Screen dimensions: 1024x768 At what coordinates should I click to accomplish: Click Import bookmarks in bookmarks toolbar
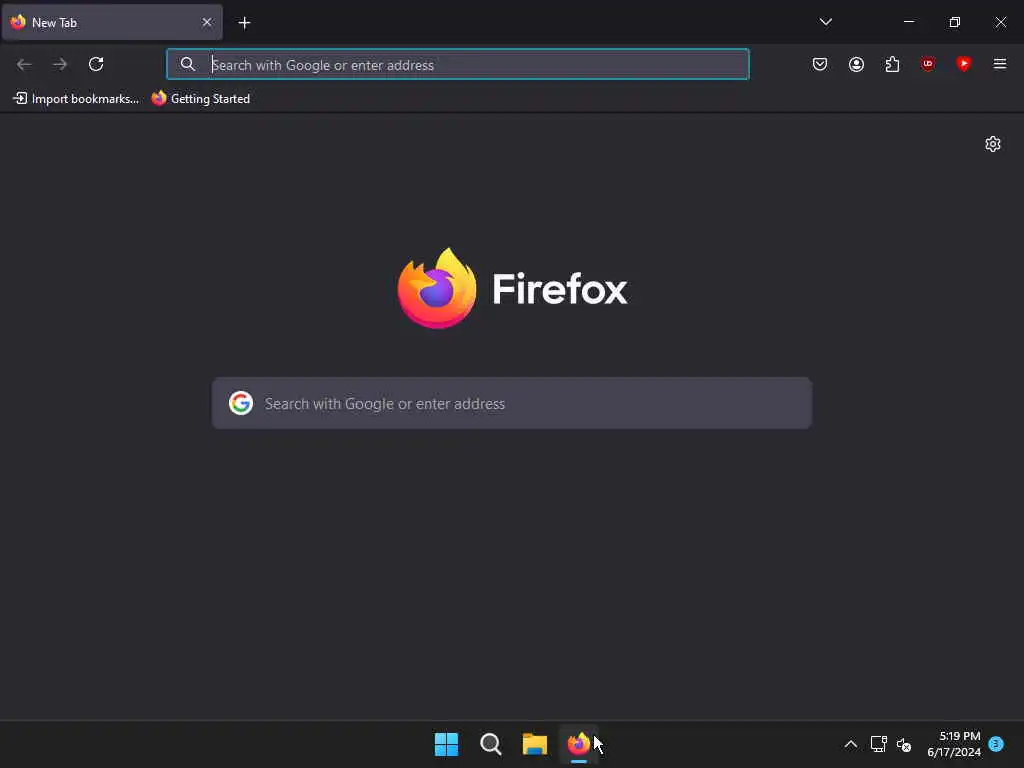[x=76, y=99]
